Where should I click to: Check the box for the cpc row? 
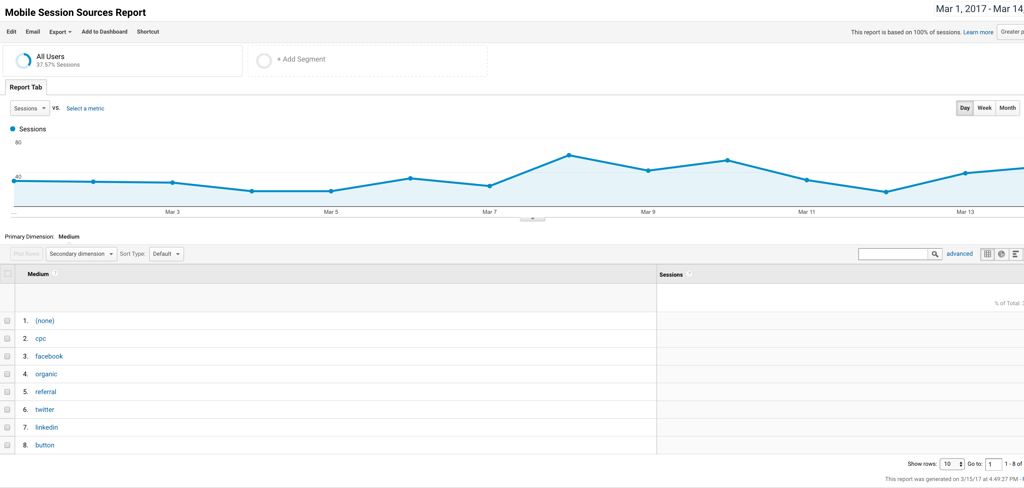point(7,338)
